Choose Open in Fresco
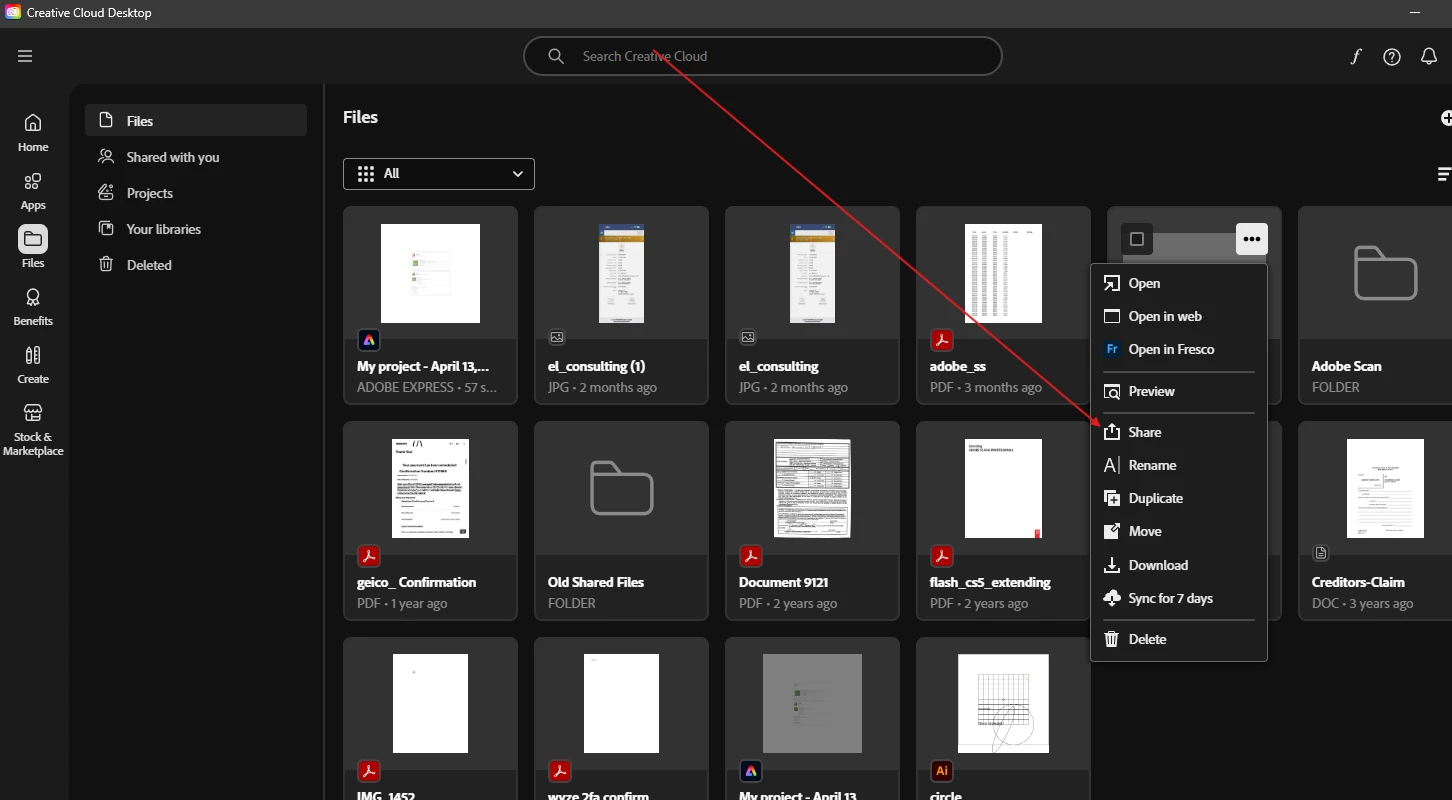Viewport: 1452px width, 800px height. coord(1179,349)
